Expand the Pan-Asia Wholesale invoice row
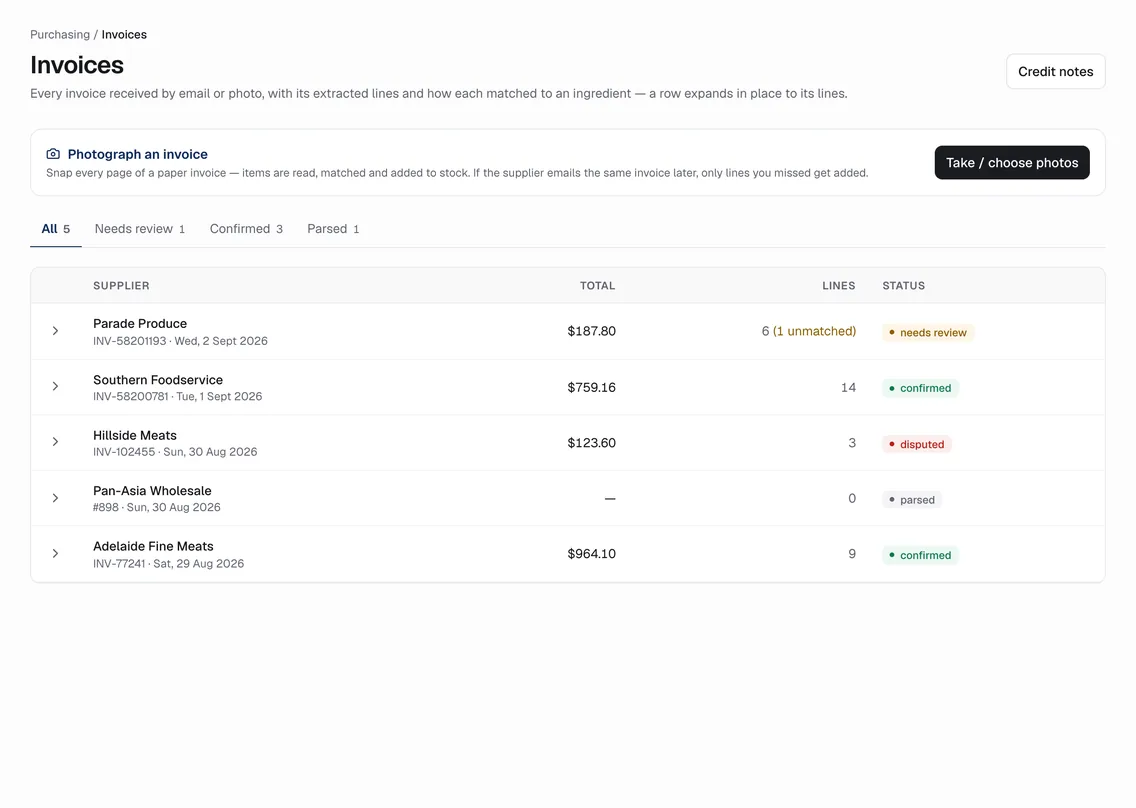The image size is (1136, 808). 55,498
